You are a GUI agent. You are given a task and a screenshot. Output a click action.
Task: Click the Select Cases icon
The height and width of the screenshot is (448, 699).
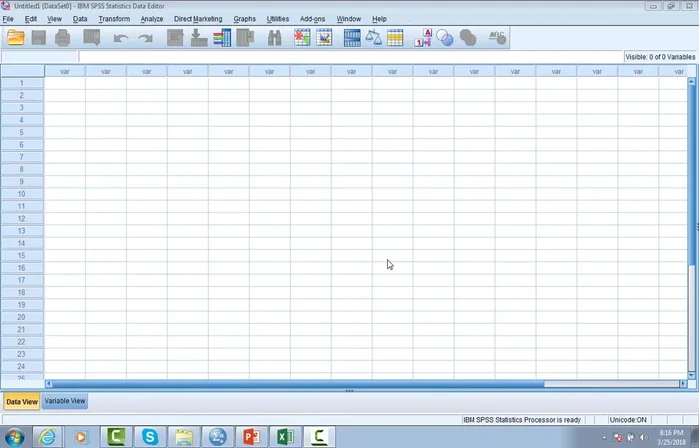point(395,38)
